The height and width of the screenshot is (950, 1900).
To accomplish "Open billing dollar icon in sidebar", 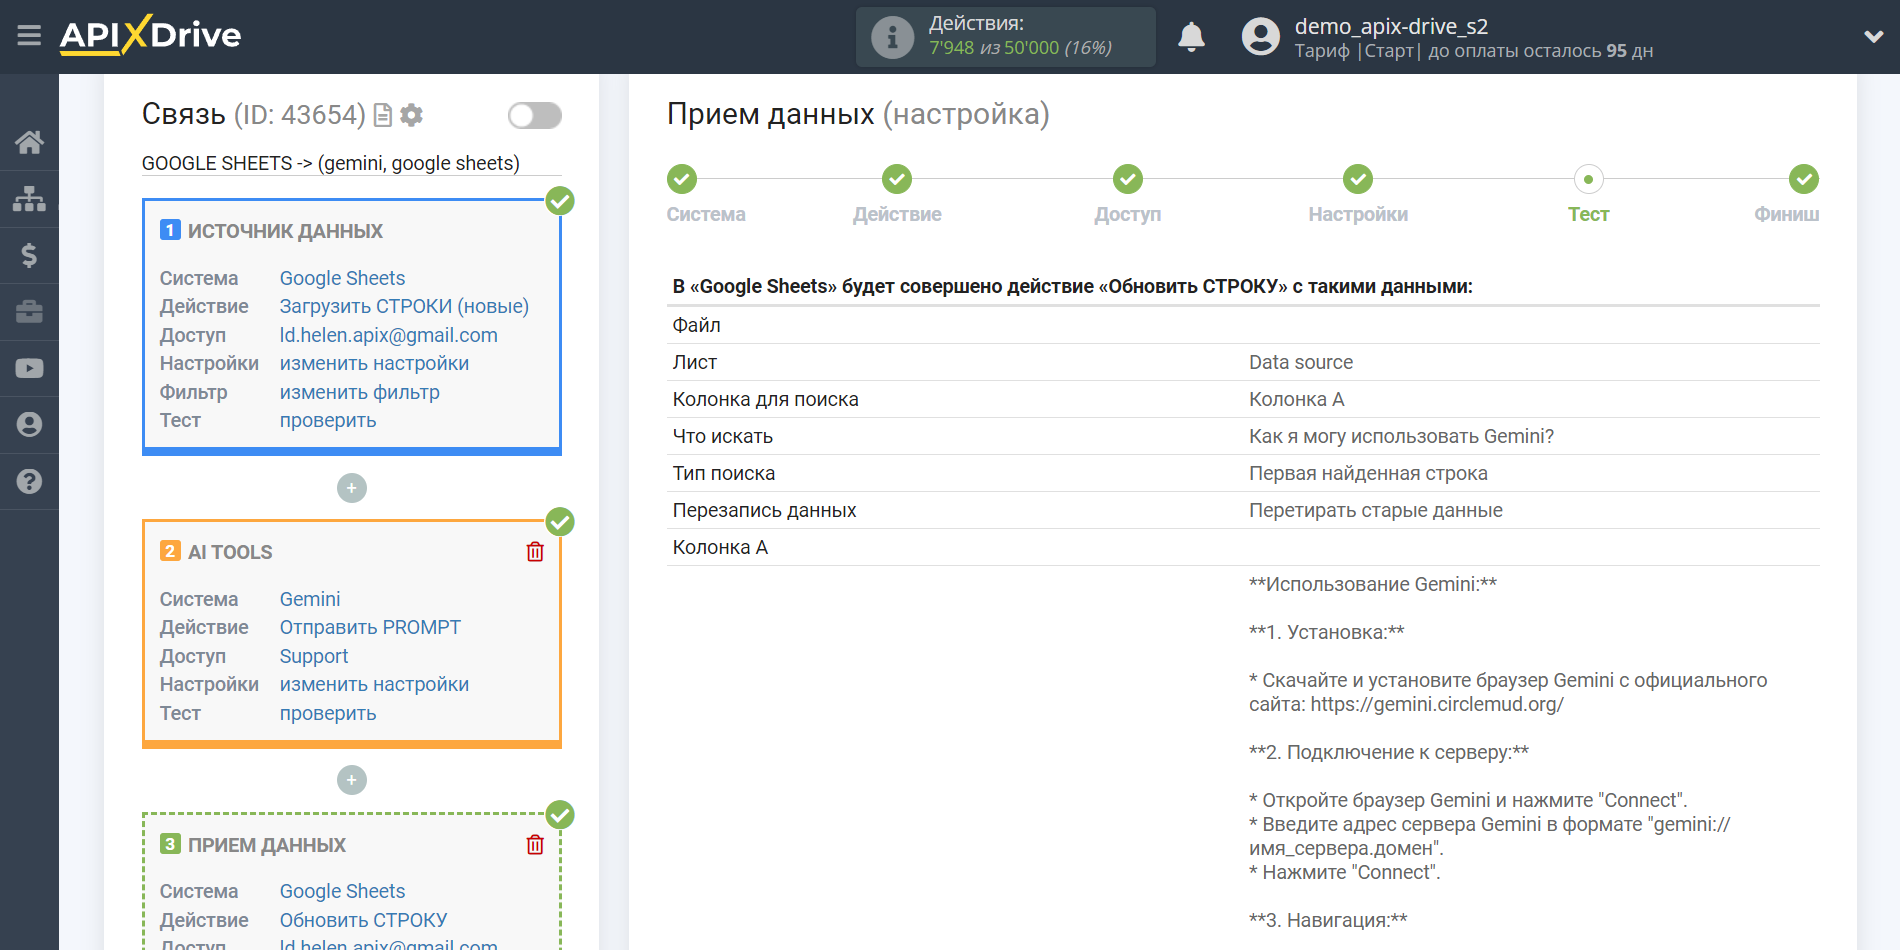I will [x=29, y=255].
